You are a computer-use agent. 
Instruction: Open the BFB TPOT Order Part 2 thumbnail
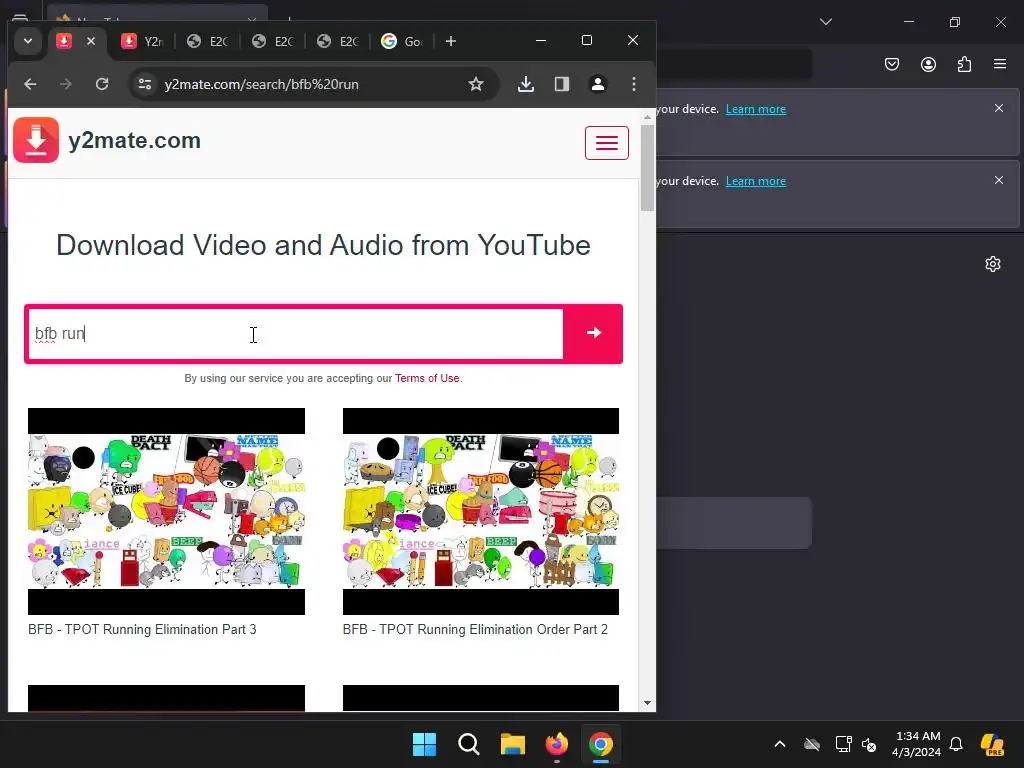point(481,511)
